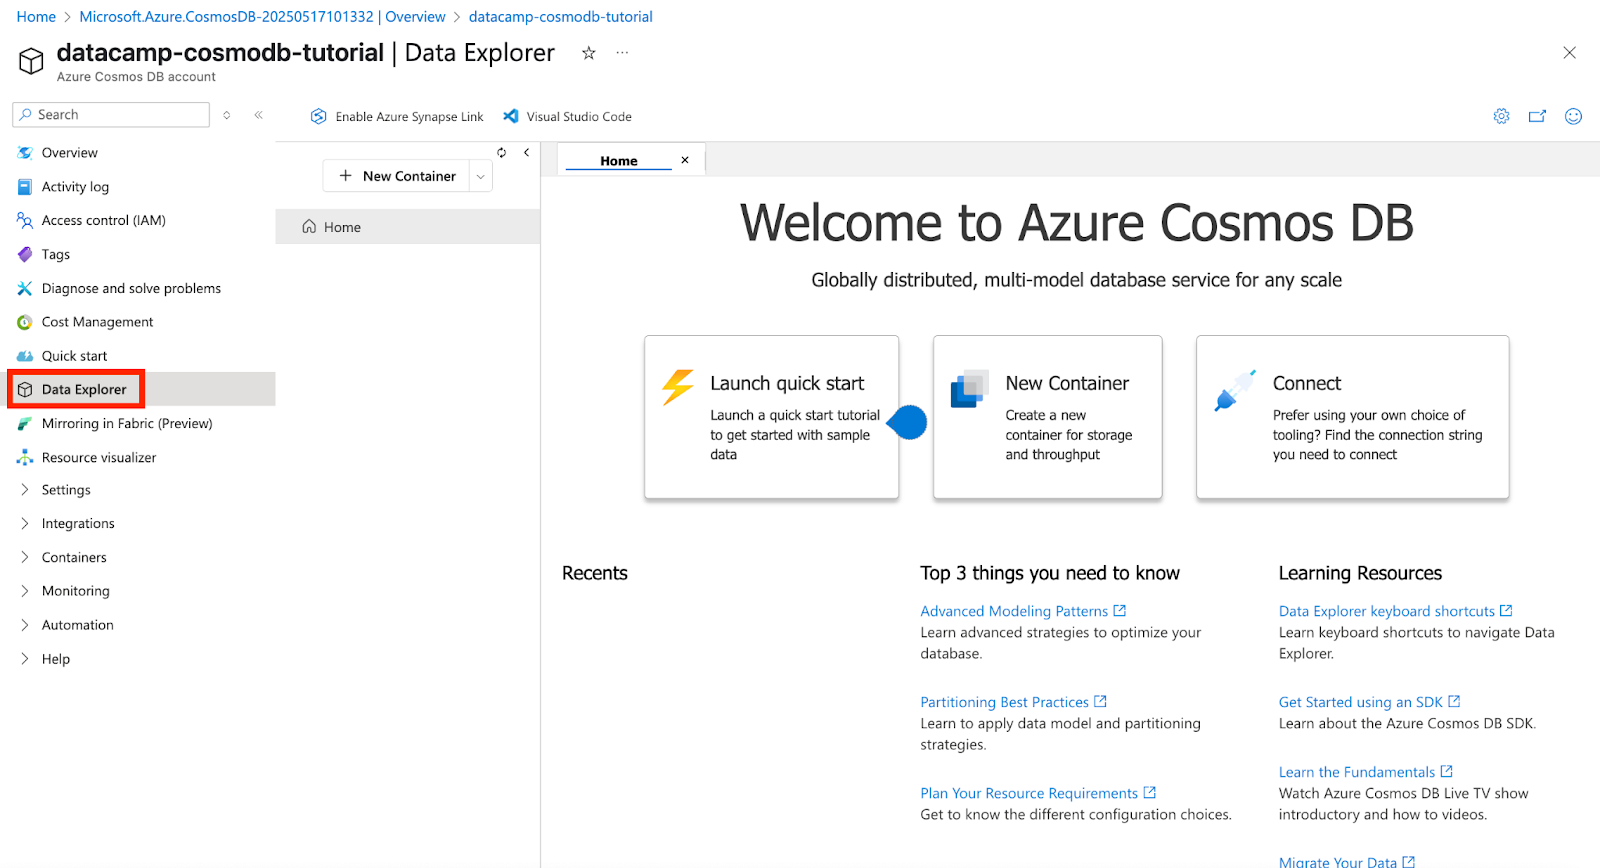
Task: Click Enable Azure Synapse Link button
Action: (x=397, y=116)
